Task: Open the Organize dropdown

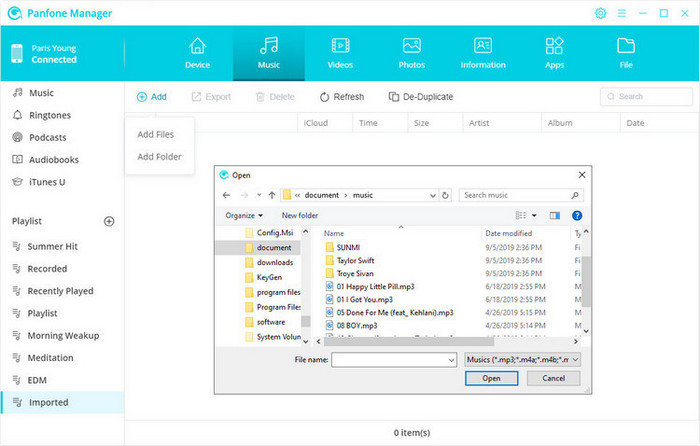Action: 244,216
